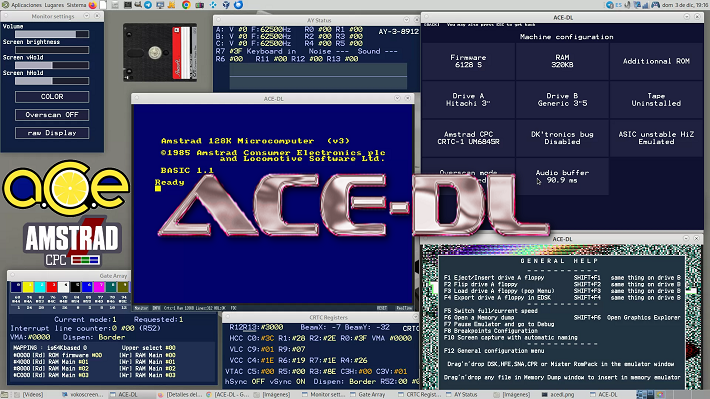This screenshot has width=710, height=399.
Task: Click the Screen brightness slider
Action: (x=52, y=50)
